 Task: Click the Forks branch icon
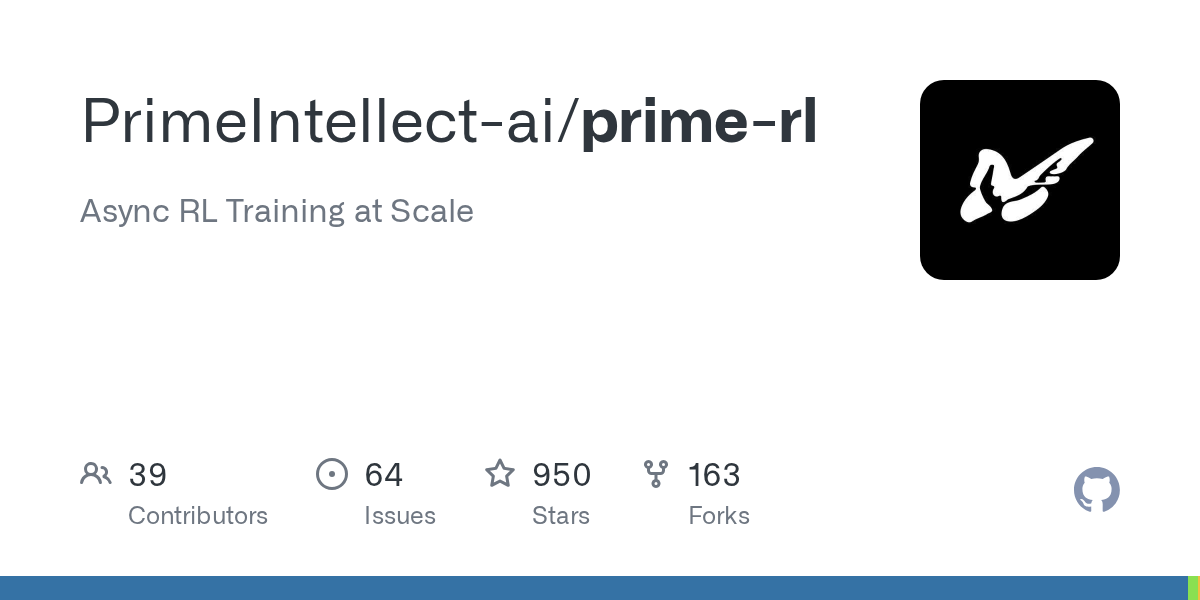tap(656, 474)
